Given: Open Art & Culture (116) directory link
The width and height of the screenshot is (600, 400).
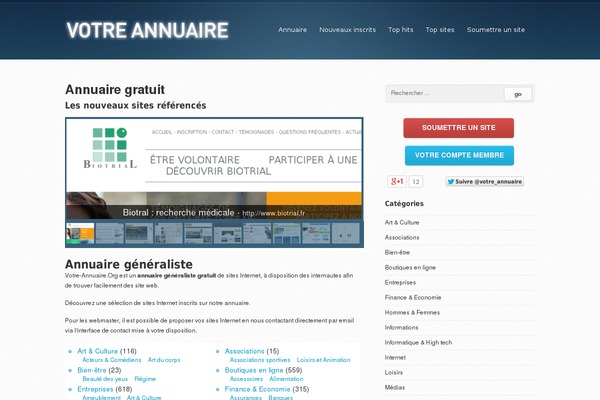Looking at the screenshot, I should coord(98,351).
